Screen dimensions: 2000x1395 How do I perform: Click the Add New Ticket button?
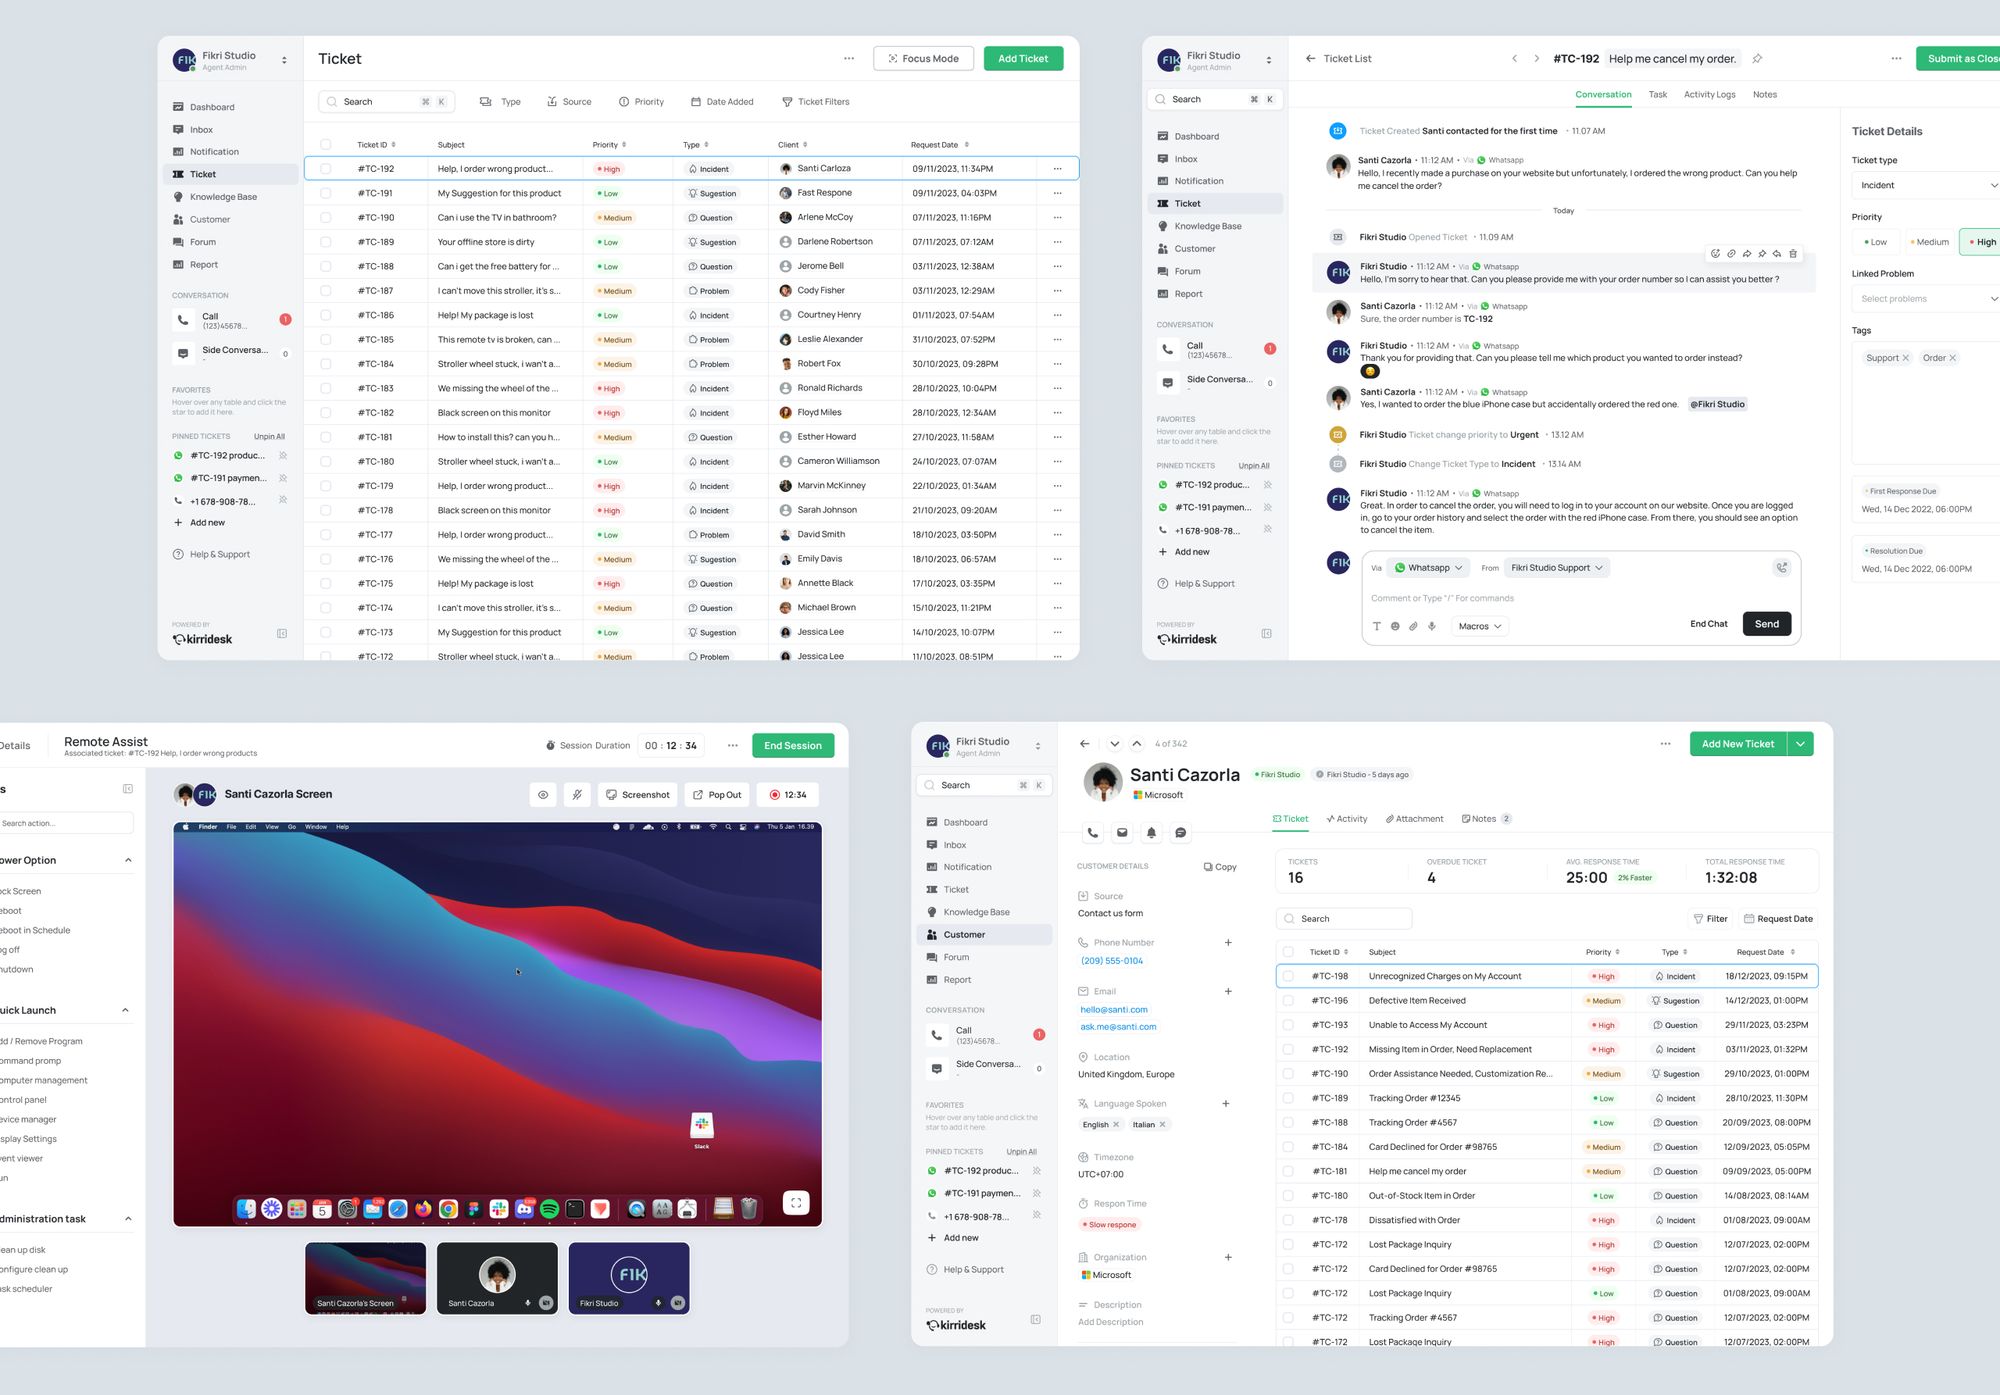pyautogui.click(x=1738, y=744)
